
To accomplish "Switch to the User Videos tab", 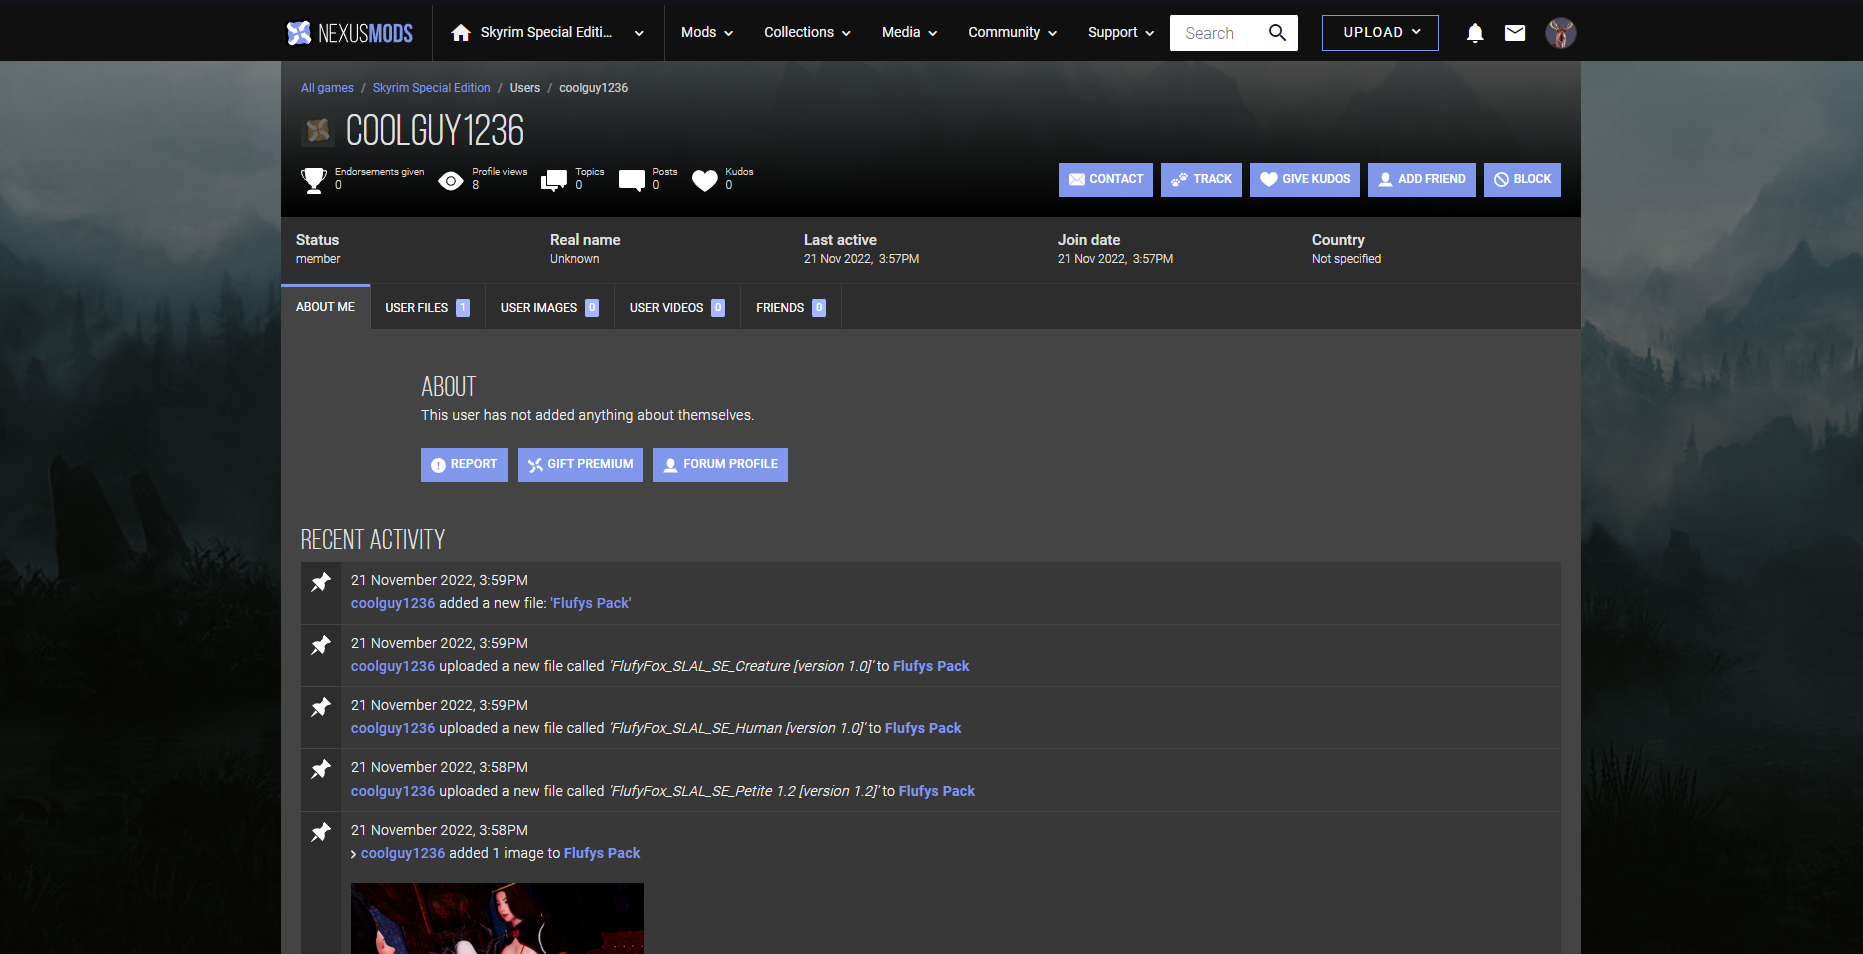I will click(677, 308).
